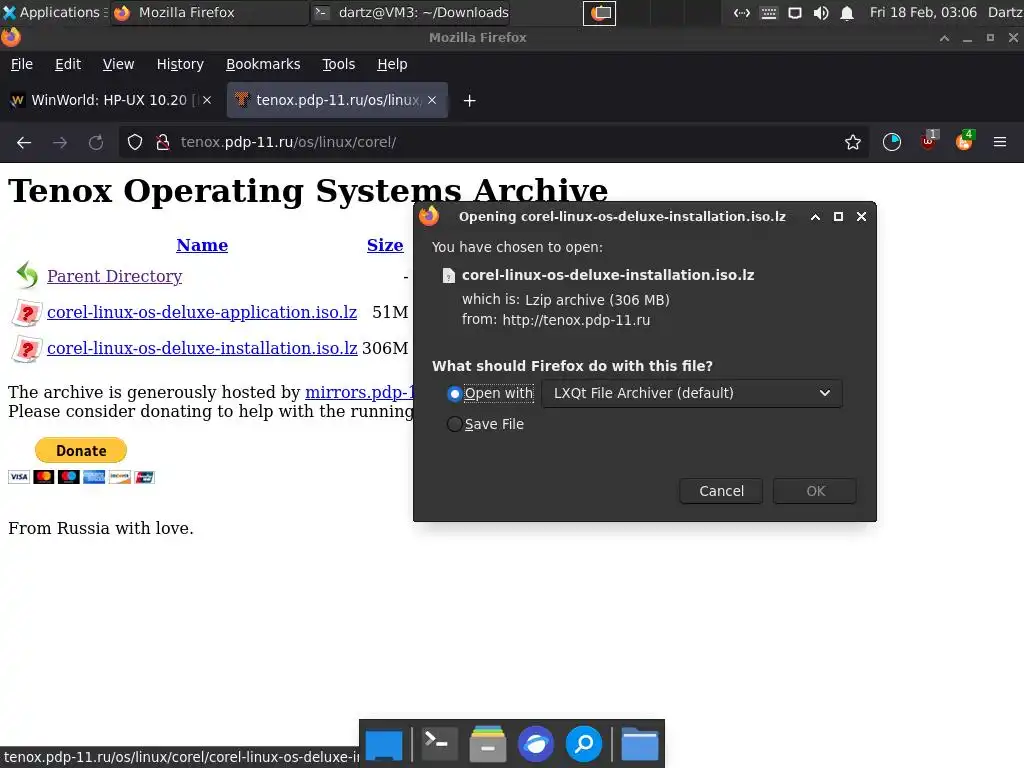Close the Opening corel-linux dialog with its X
Viewport: 1024px width, 768px height.
click(x=861, y=217)
